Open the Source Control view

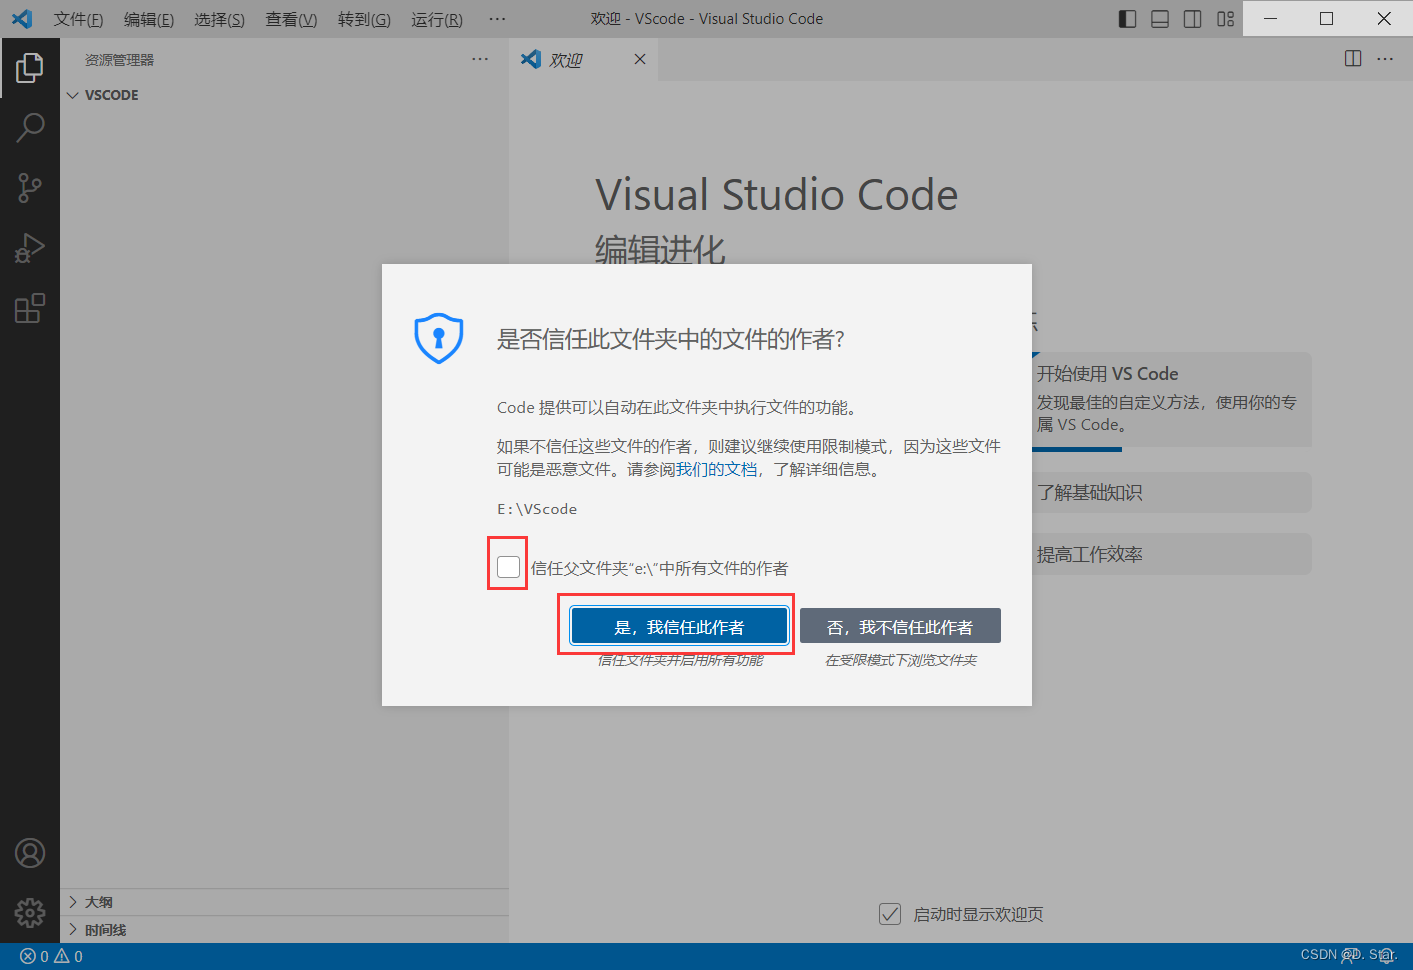[30, 188]
